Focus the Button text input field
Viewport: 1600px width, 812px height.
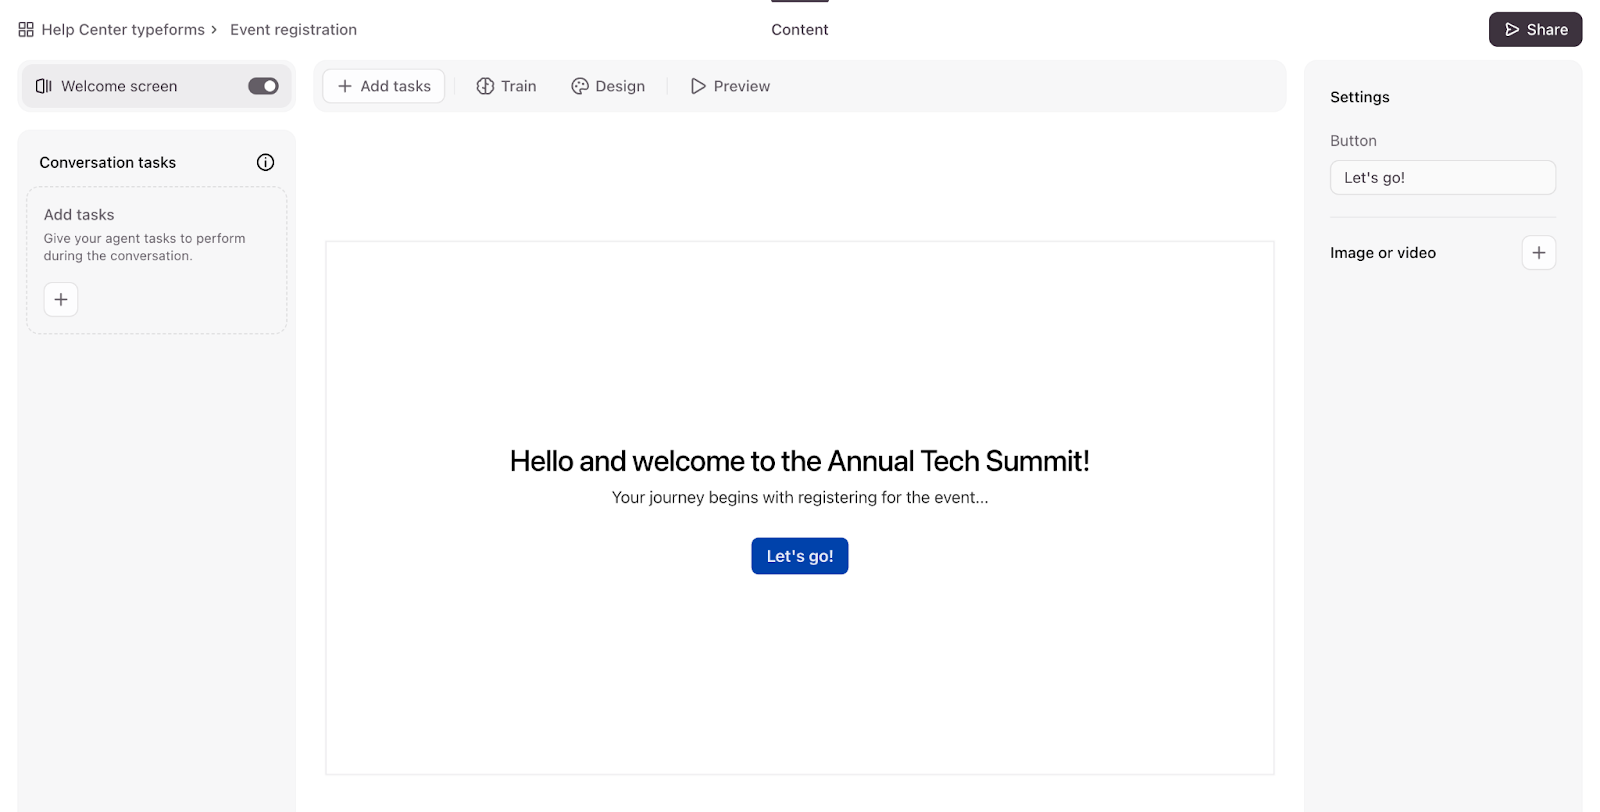click(1442, 178)
